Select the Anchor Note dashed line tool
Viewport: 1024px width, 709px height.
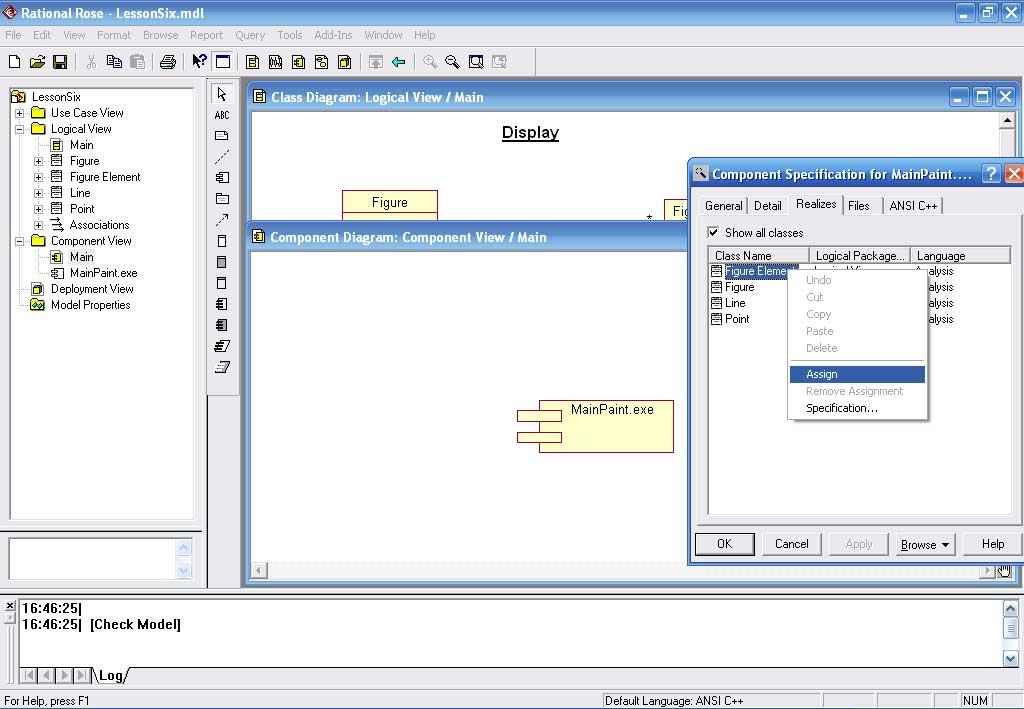coord(222,157)
